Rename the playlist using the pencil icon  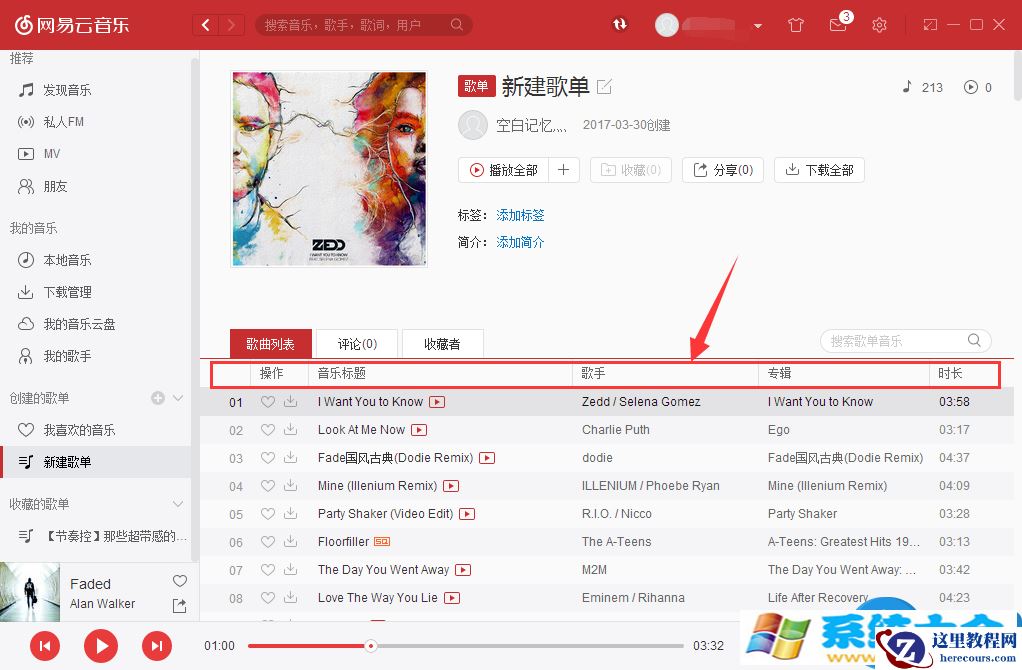[x=604, y=87]
